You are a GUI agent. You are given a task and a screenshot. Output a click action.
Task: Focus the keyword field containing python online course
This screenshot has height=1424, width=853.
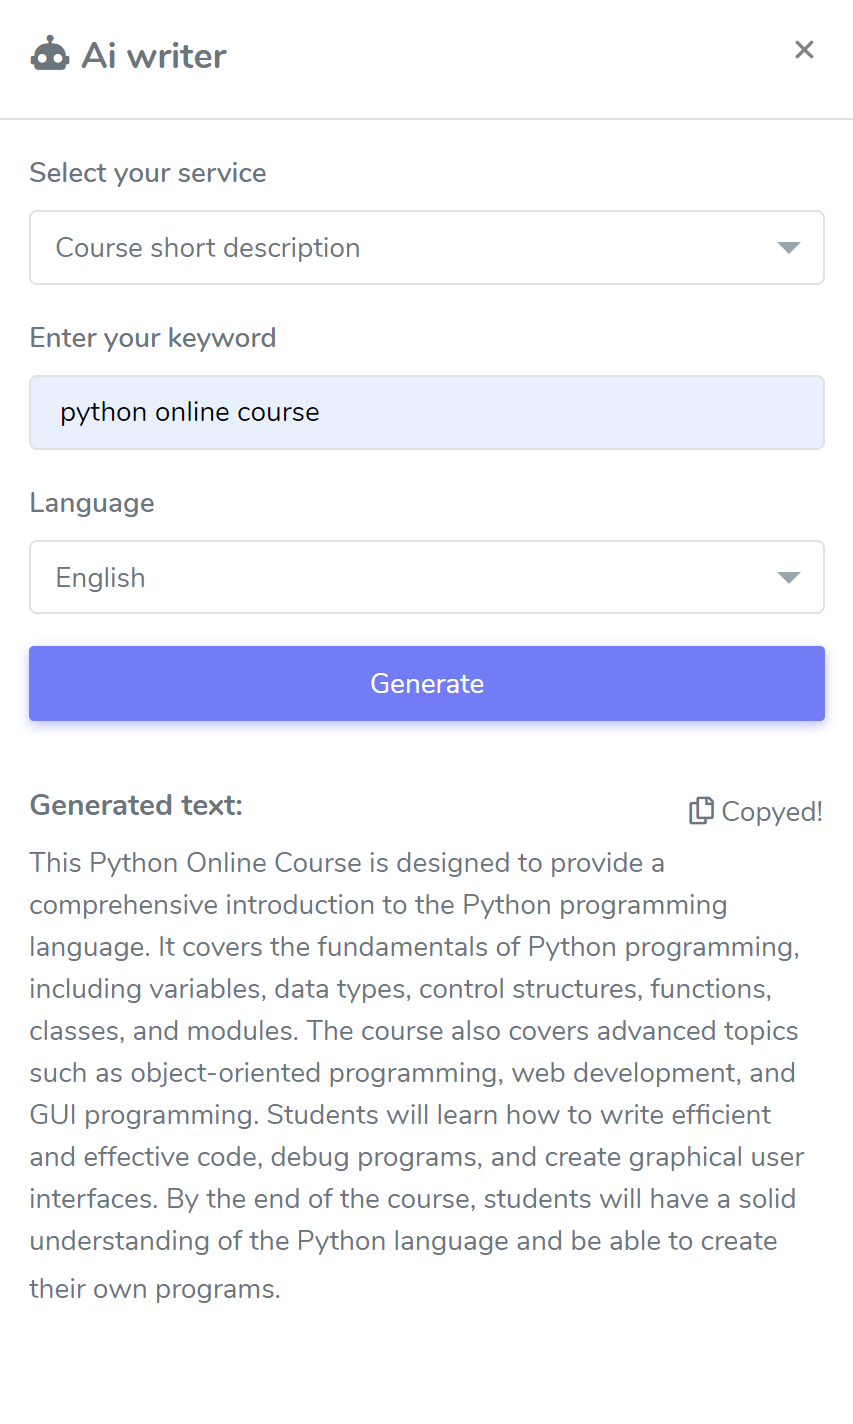pos(427,412)
